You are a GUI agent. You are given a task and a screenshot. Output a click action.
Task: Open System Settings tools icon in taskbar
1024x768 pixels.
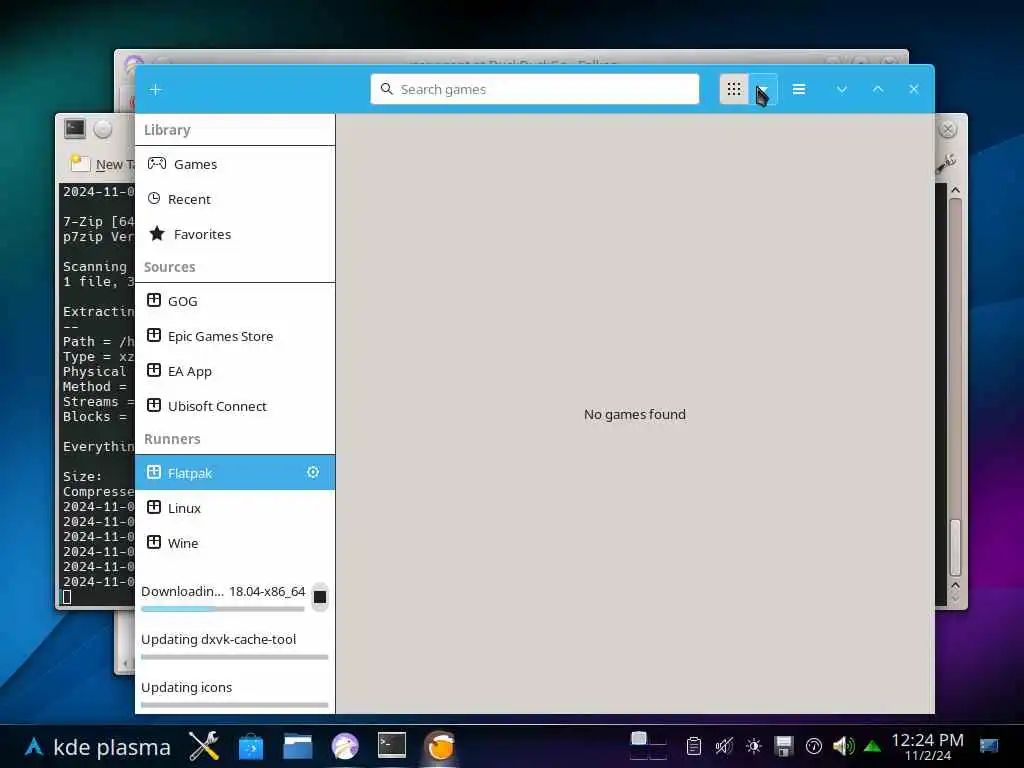(204, 746)
